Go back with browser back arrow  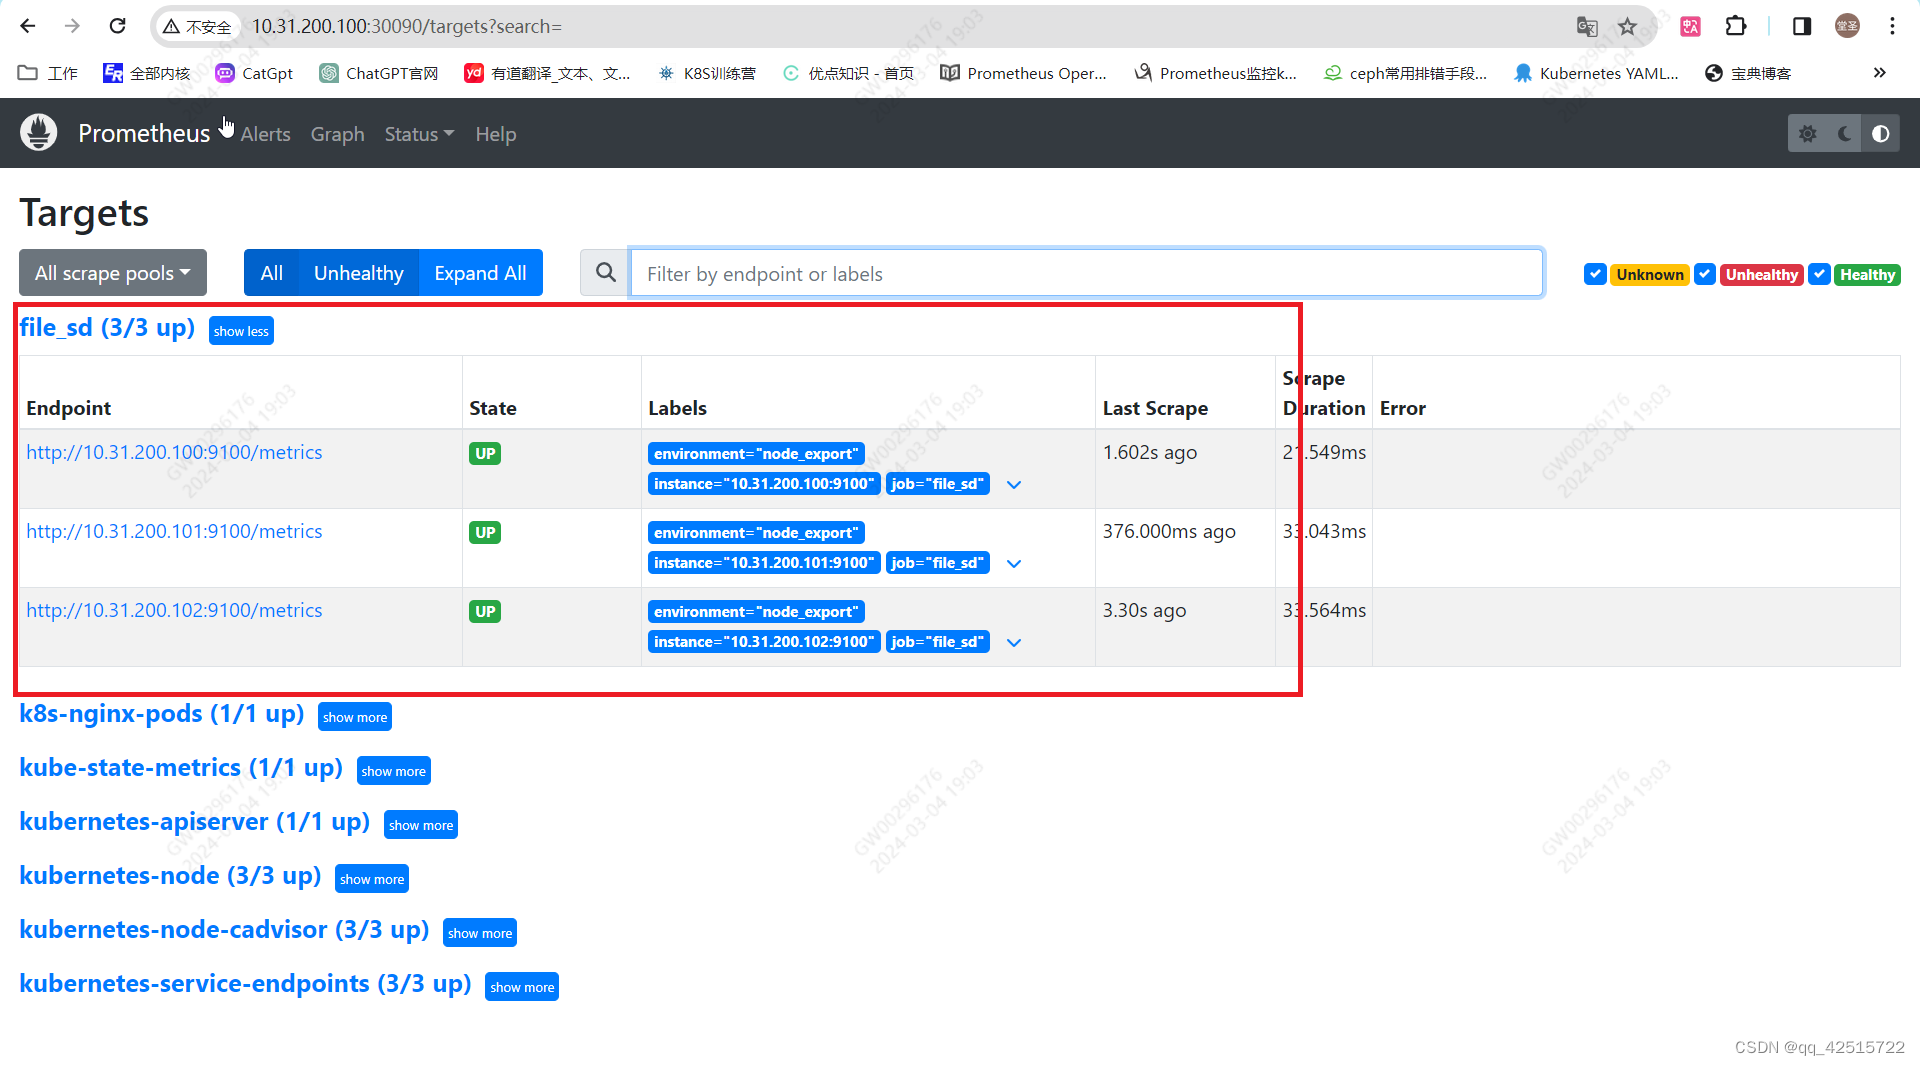coord(27,26)
